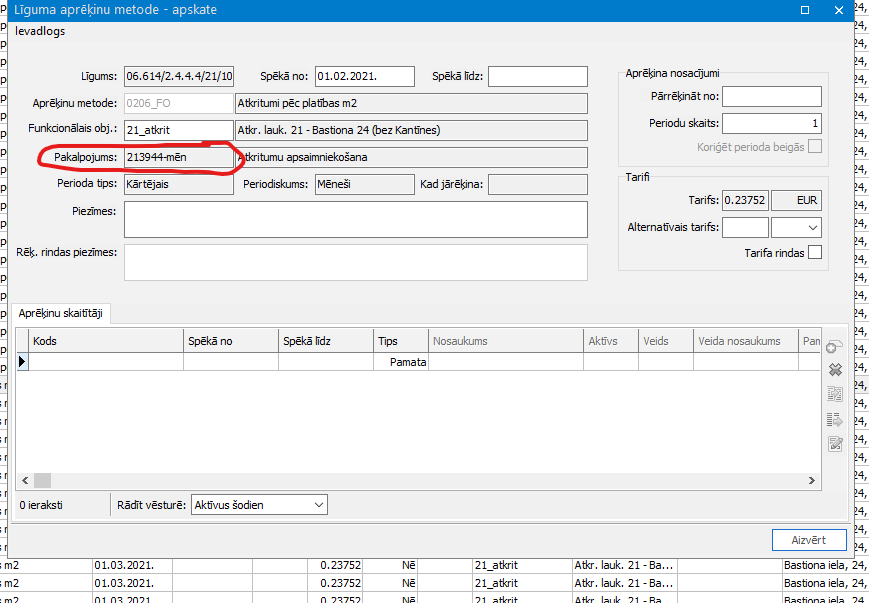The height and width of the screenshot is (603, 869).
Task: Click the list-with-arrow move rows icon
Action: pos(836,419)
